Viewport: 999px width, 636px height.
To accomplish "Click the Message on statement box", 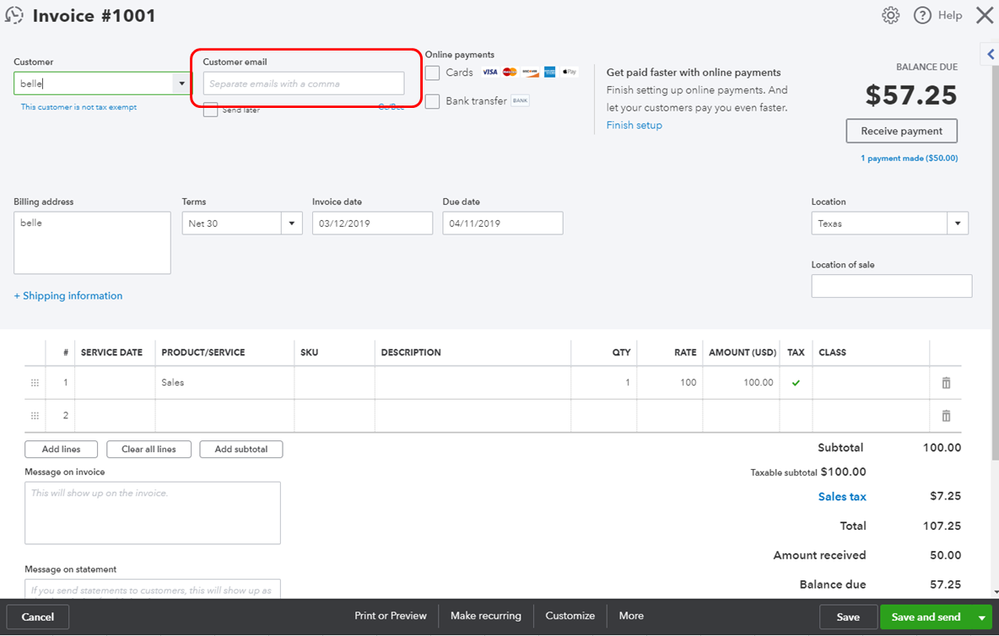I will (152, 589).
